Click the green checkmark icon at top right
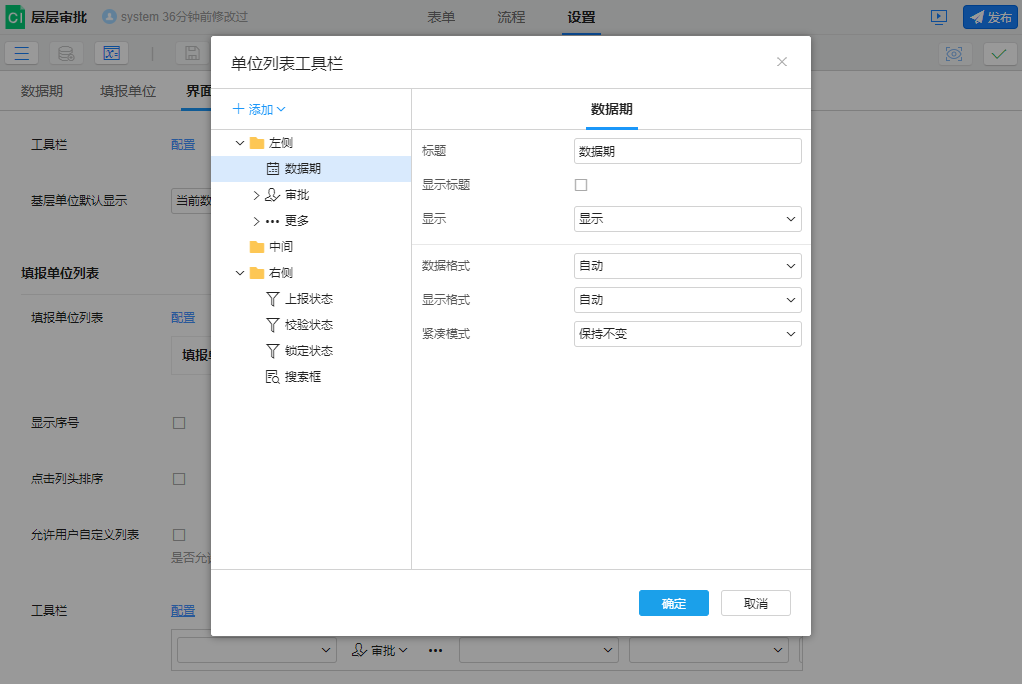The width and height of the screenshot is (1022, 684). pos(997,53)
